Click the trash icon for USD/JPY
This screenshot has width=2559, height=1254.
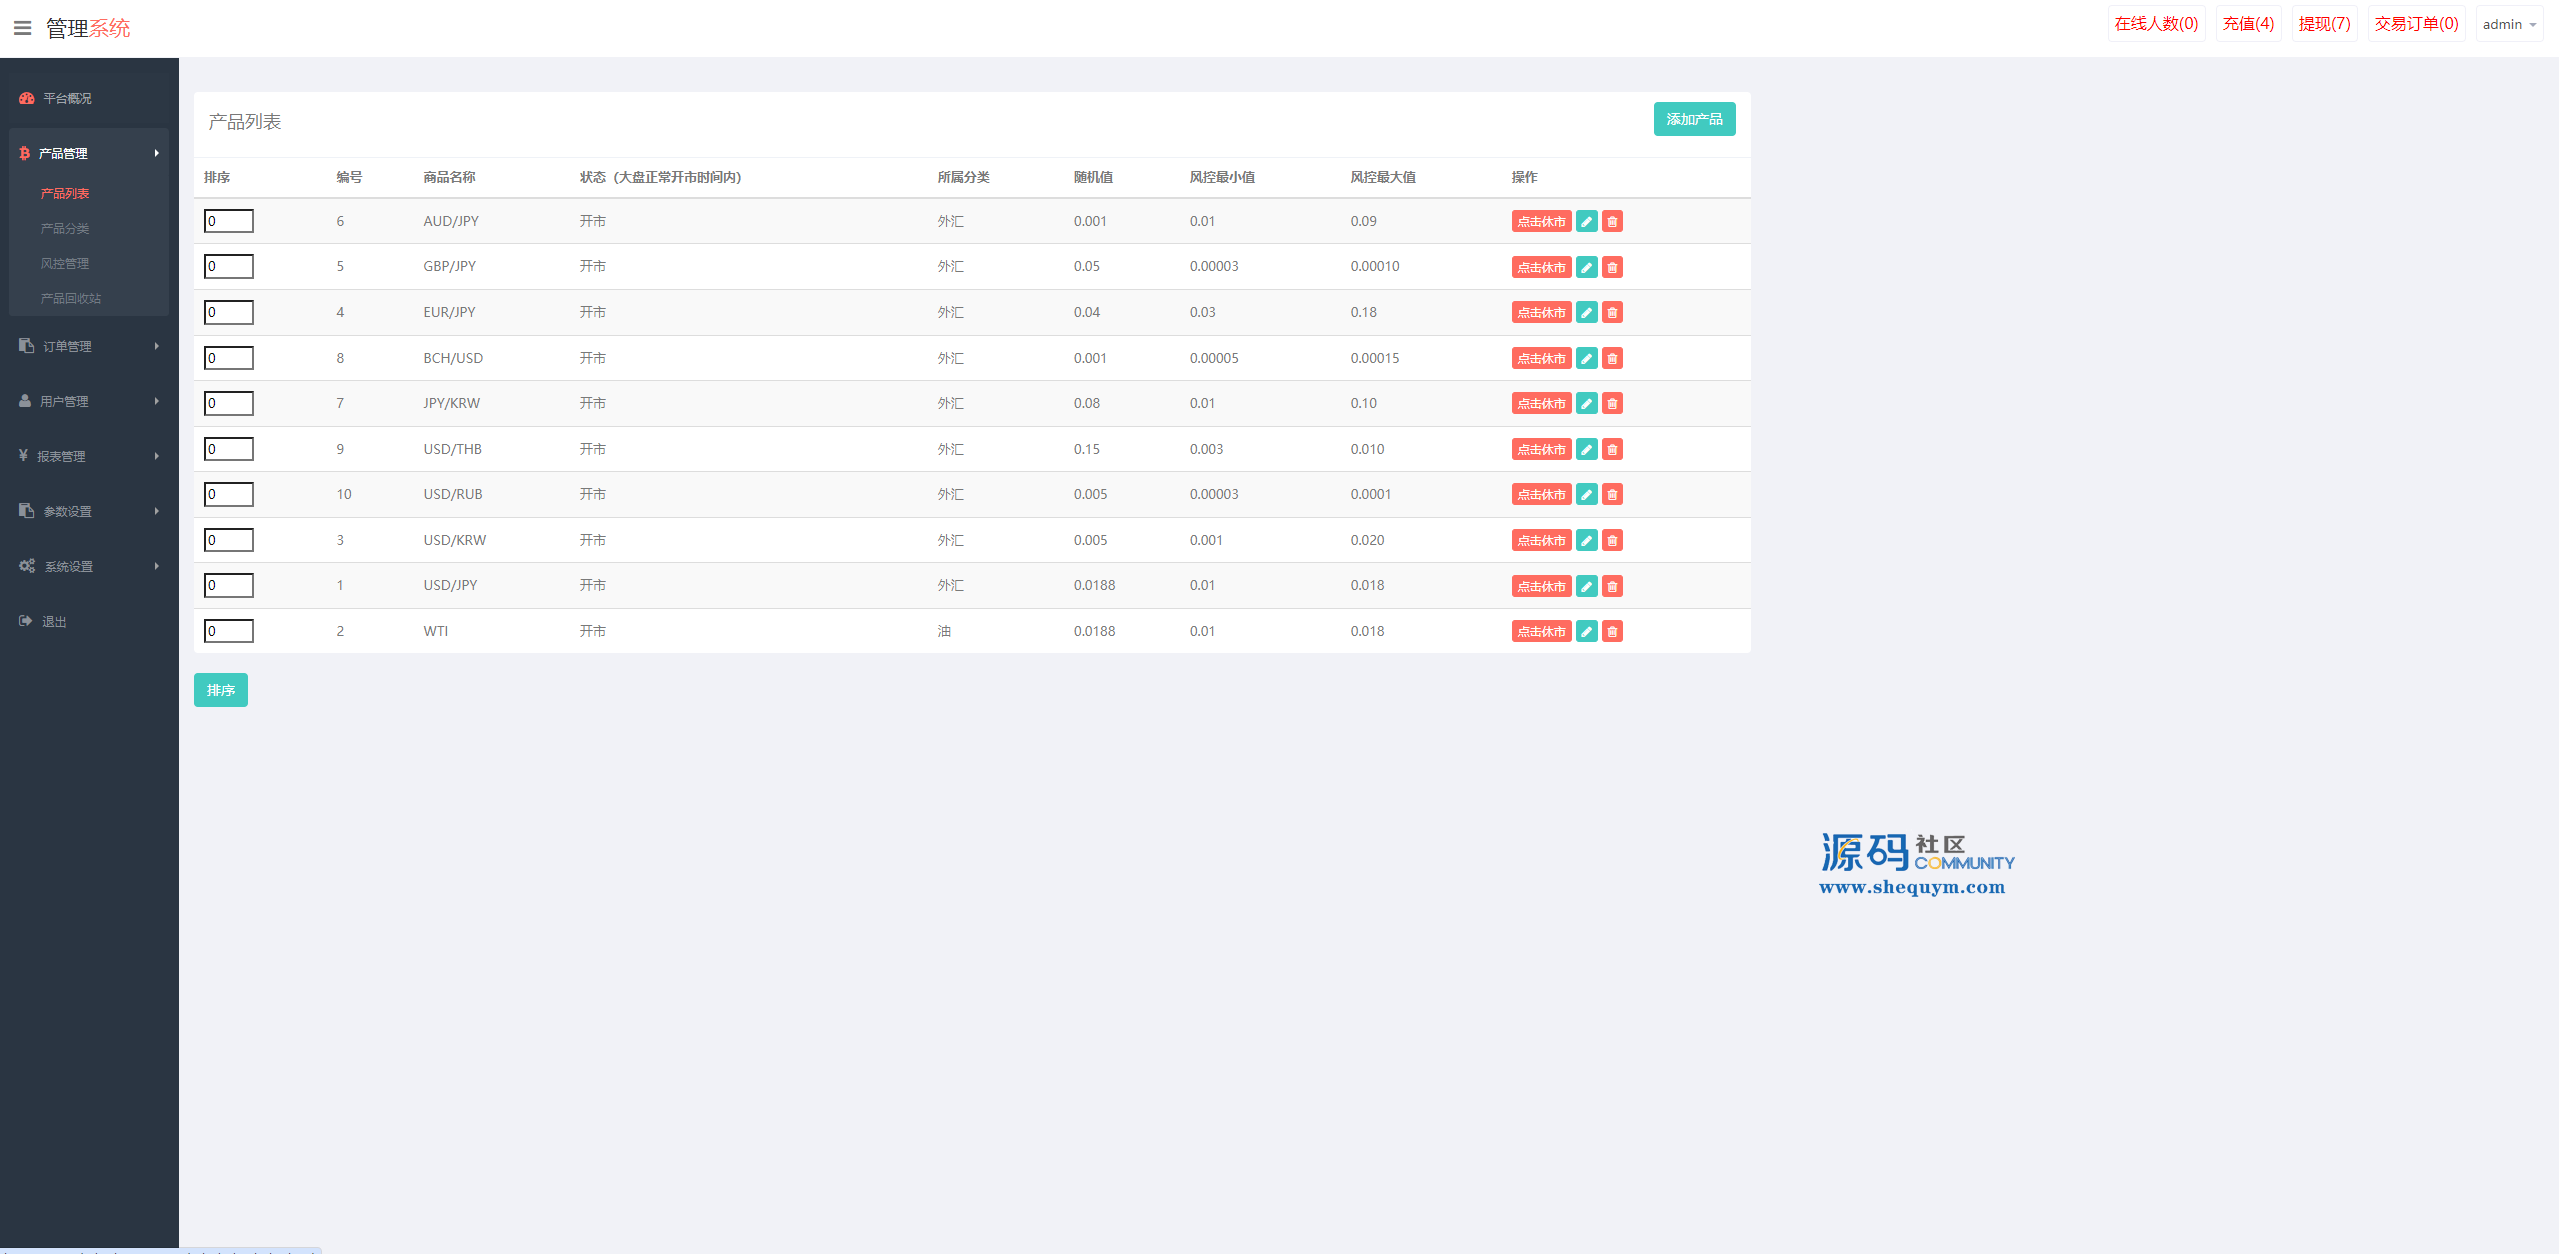coord(1612,586)
